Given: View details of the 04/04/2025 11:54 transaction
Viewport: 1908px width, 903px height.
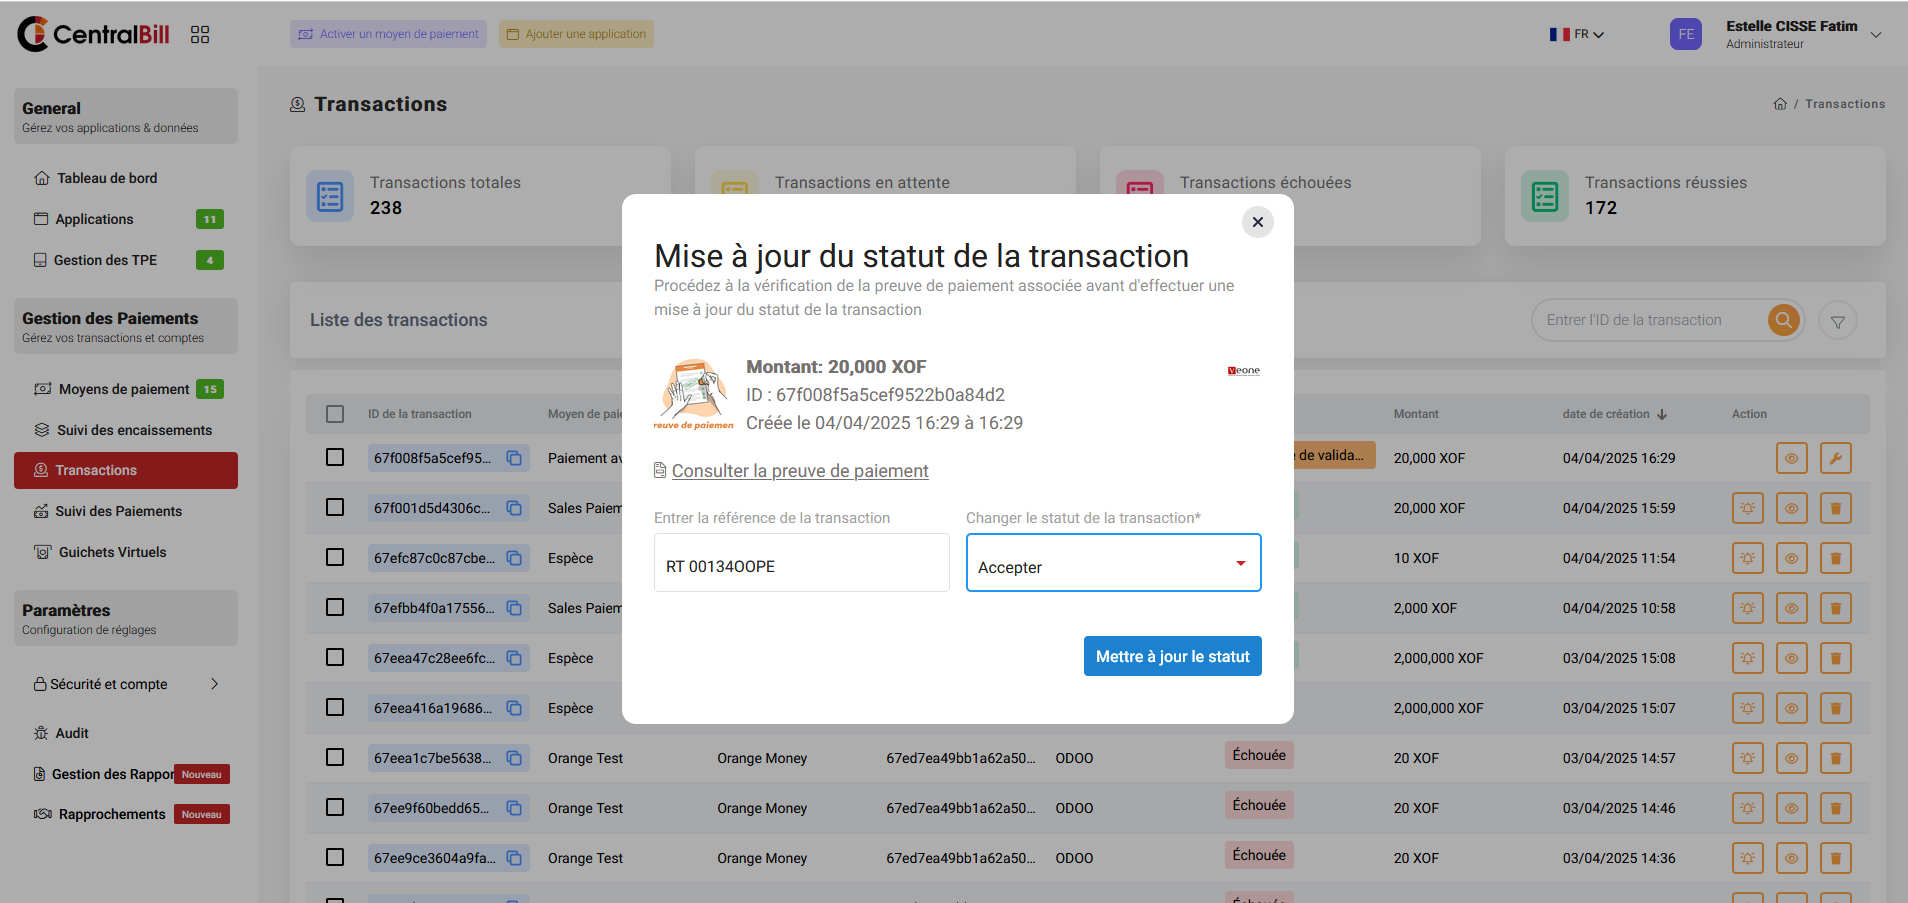Looking at the screenshot, I should 1791,558.
